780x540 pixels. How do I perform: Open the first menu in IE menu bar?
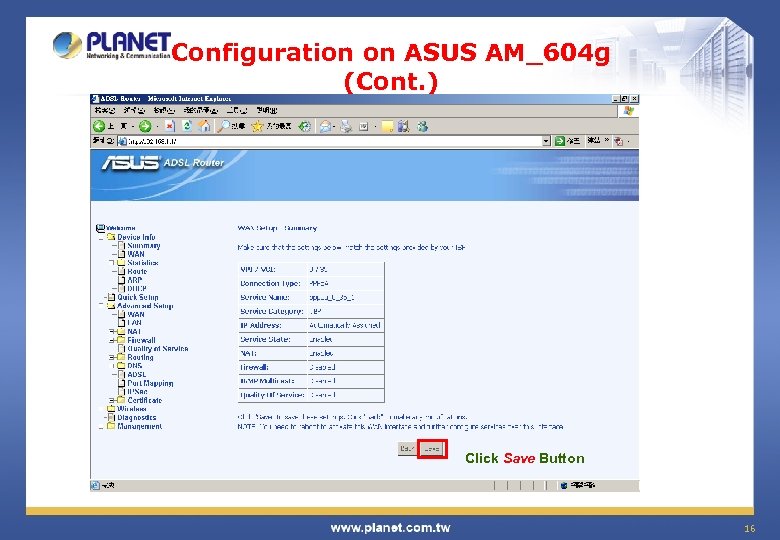coord(104,110)
